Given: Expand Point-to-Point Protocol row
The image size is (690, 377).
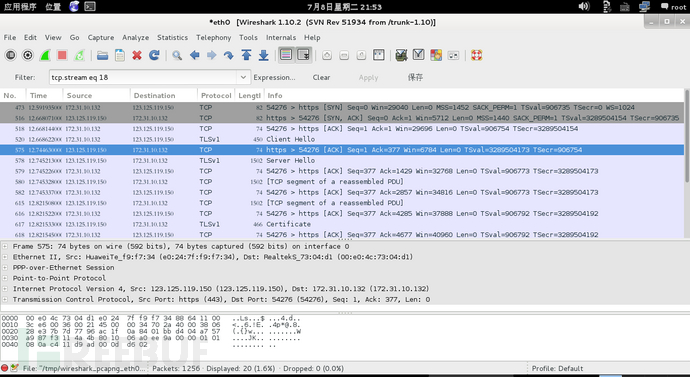Looking at the screenshot, I should click(x=5, y=278).
